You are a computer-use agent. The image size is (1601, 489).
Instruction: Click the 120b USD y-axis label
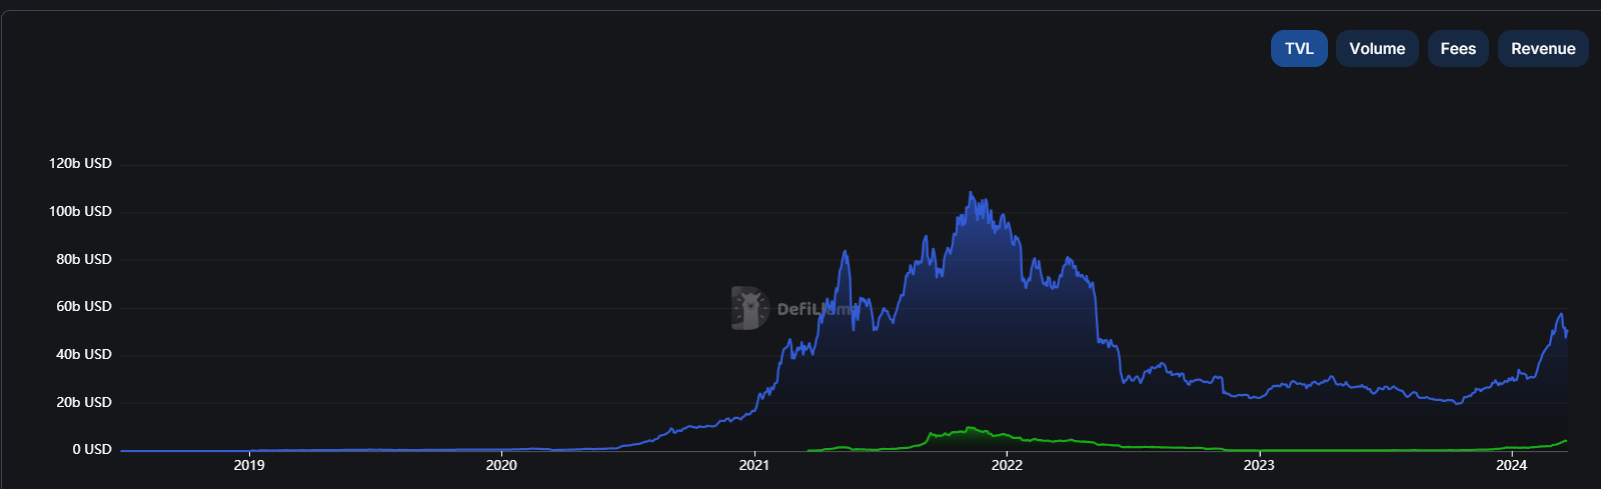pyautogui.click(x=80, y=163)
